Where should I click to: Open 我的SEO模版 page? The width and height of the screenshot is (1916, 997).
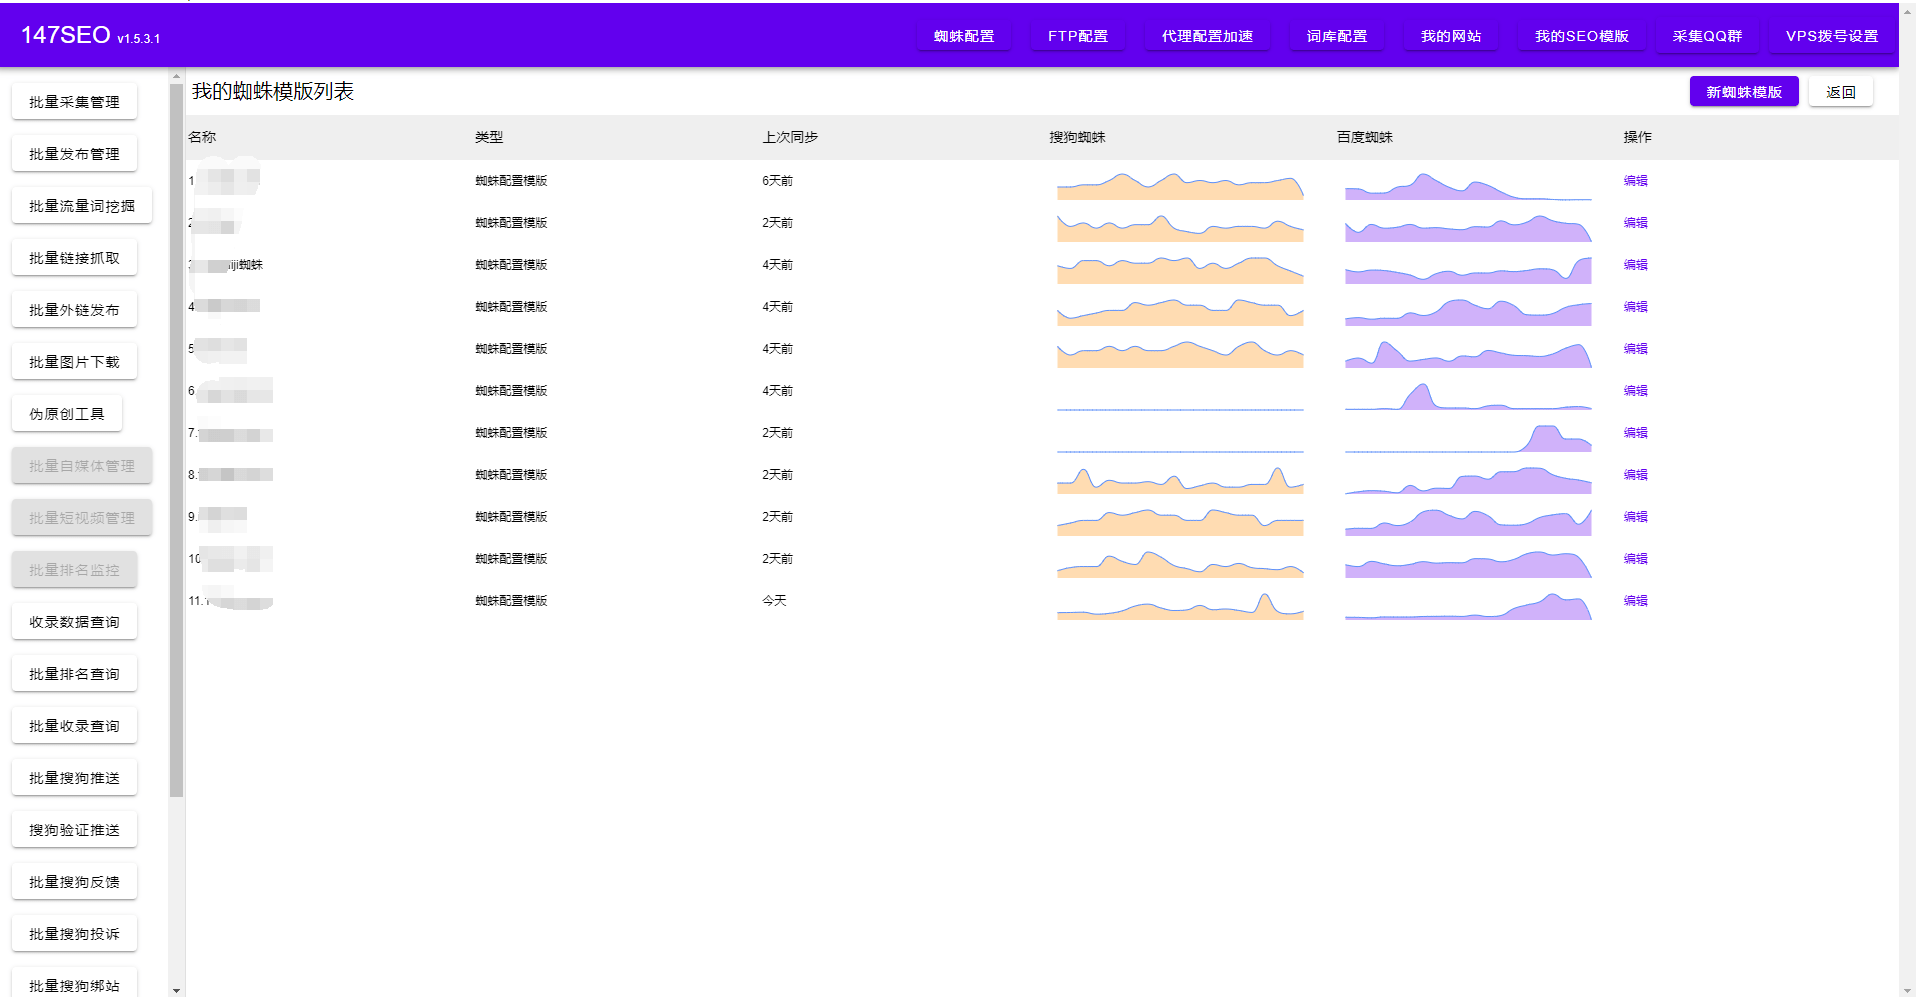1581,36
